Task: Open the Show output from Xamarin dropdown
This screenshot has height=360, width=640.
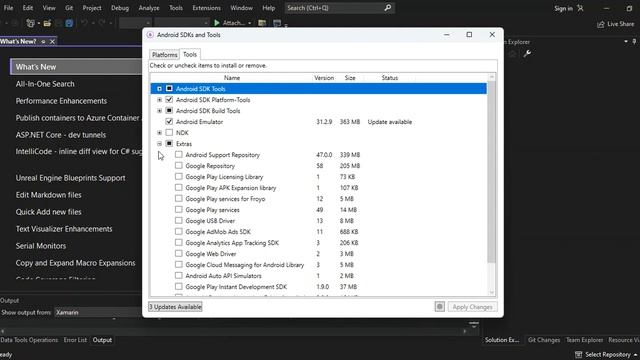Action: pos(99,312)
